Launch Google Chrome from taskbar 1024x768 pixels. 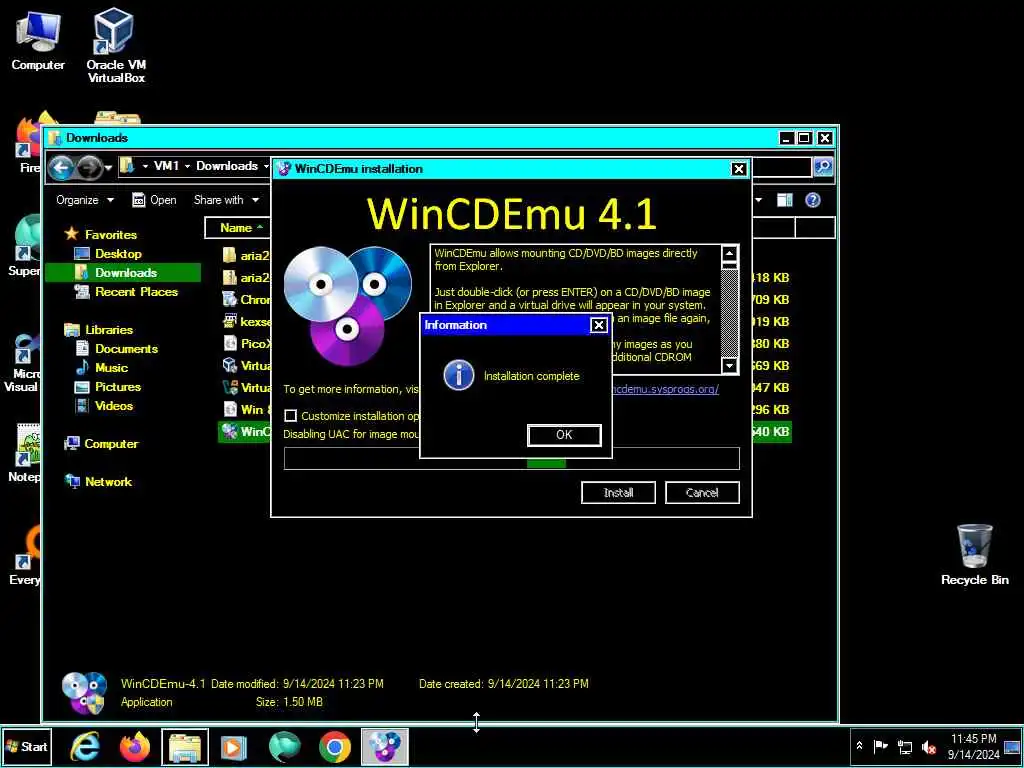coord(334,747)
